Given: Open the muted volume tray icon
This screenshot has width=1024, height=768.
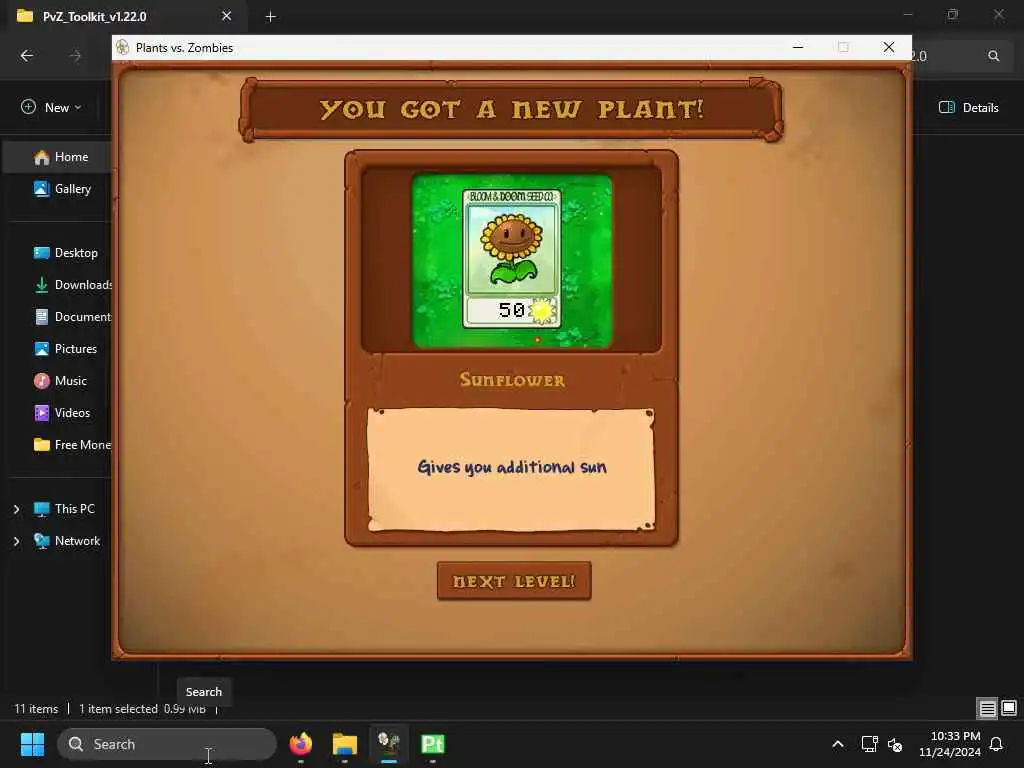Looking at the screenshot, I should (x=895, y=744).
